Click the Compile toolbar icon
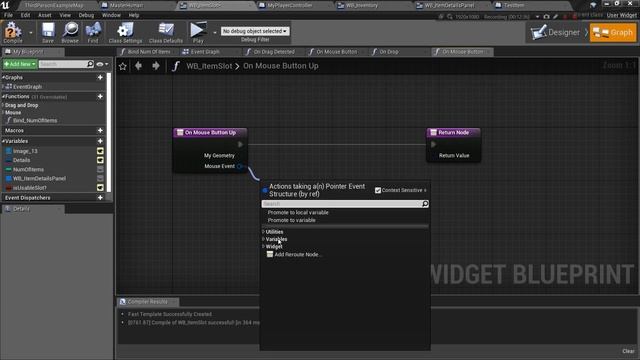The image size is (640, 360). (13, 32)
